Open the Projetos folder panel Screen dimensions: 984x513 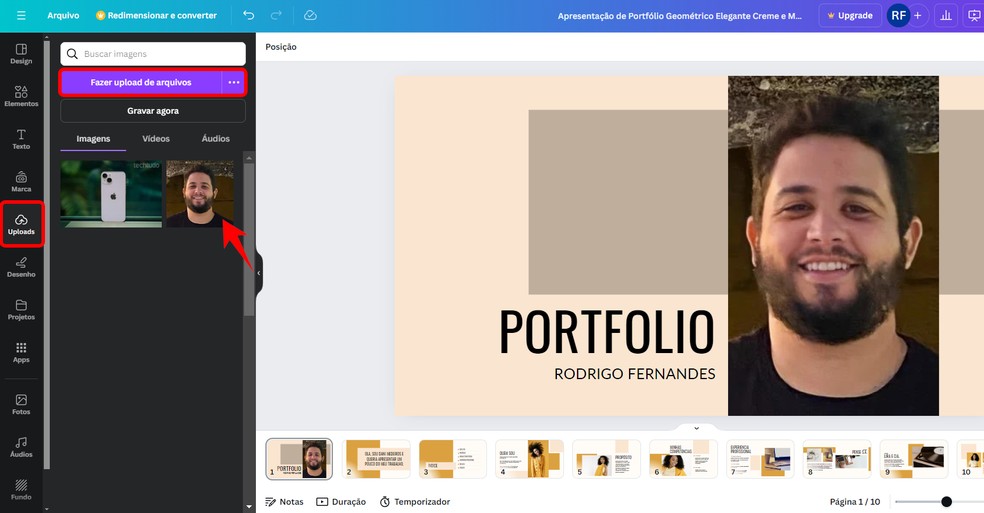click(x=21, y=310)
